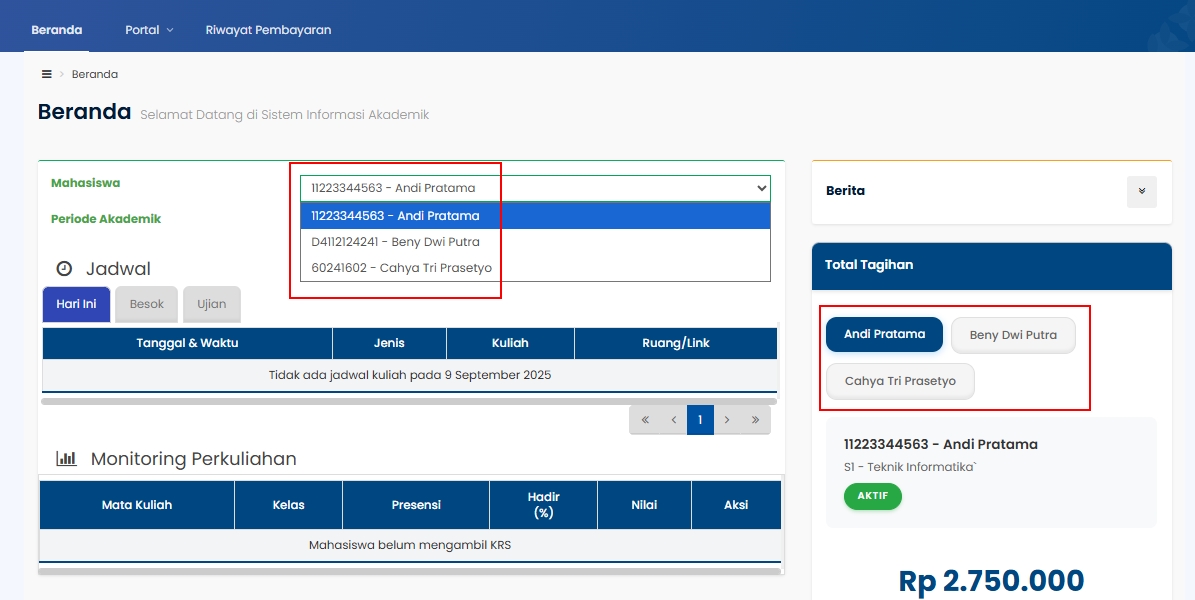Click the clock icon beside Jadwal
Image resolution: width=1195 pixels, height=600 pixels.
tap(64, 268)
